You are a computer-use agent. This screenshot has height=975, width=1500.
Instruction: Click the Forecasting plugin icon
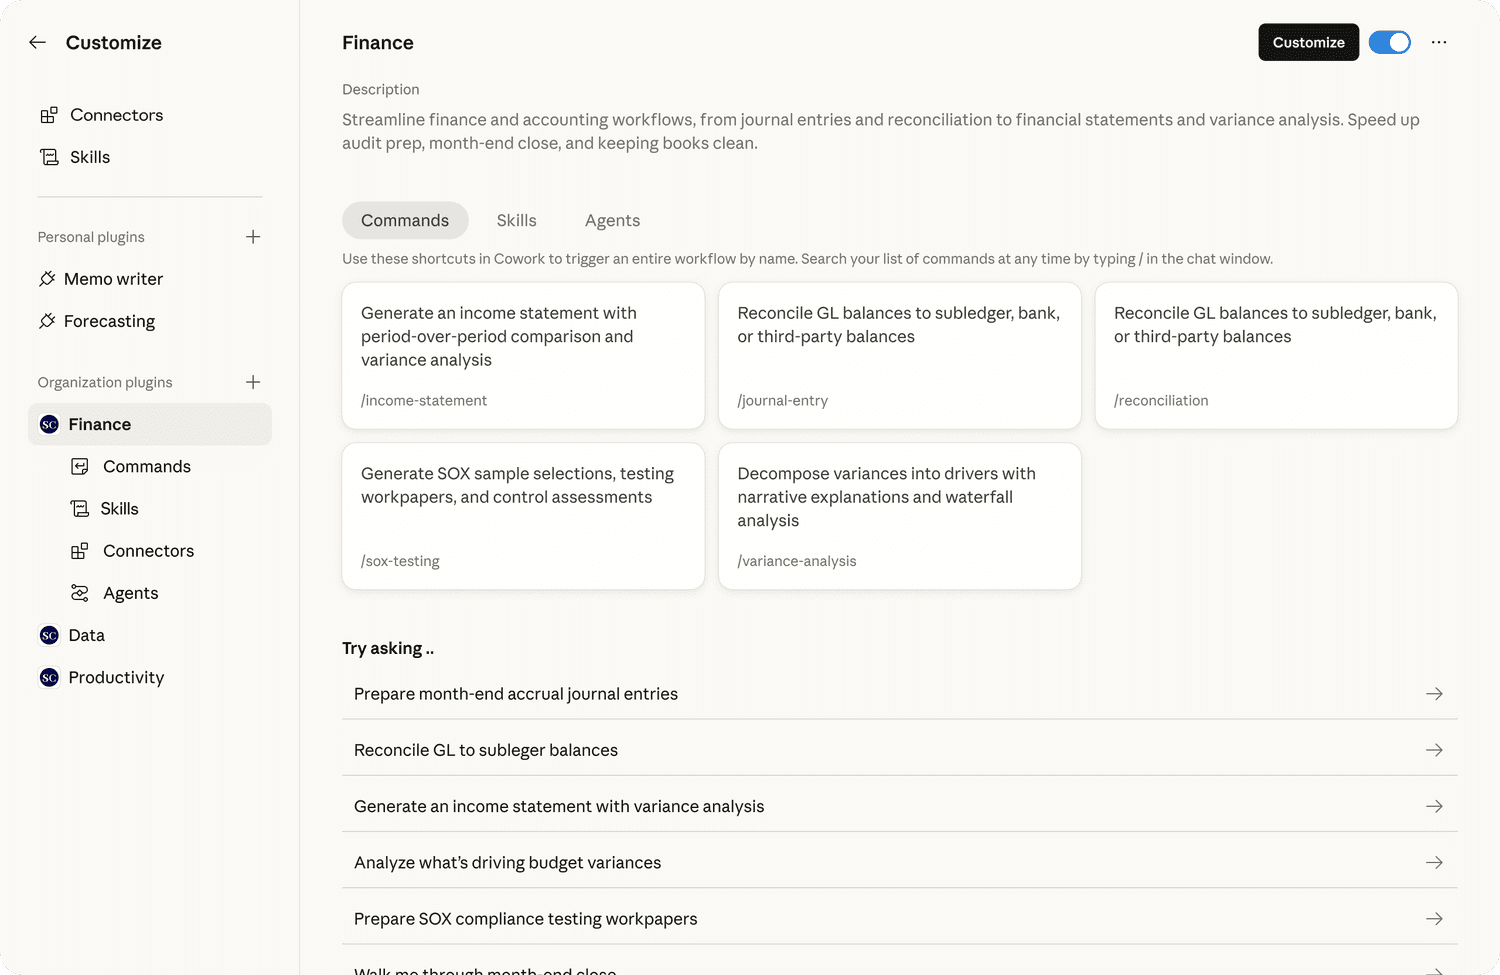click(47, 321)
